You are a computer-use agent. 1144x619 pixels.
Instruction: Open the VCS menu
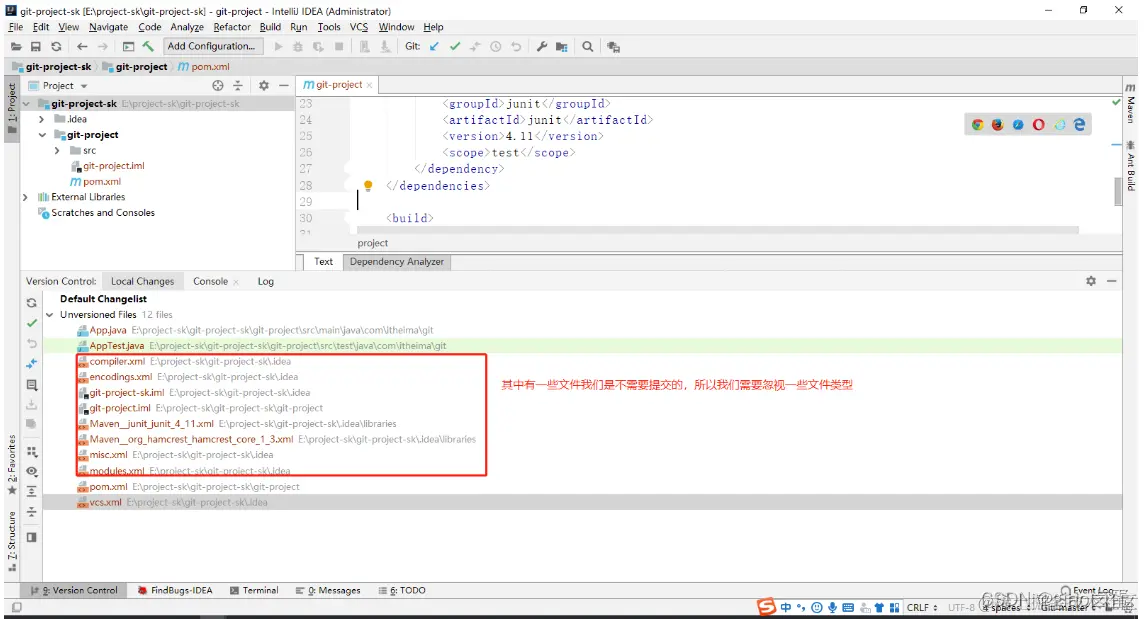pyautogui.click(x=359, y=27)
